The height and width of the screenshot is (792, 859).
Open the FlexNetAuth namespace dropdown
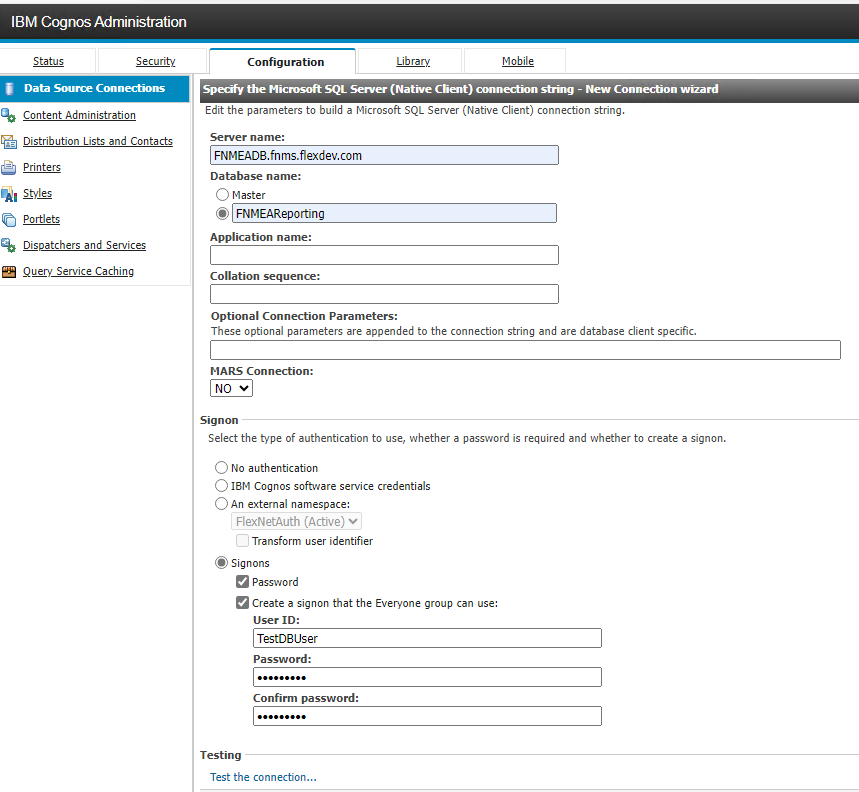click(296, 521)
